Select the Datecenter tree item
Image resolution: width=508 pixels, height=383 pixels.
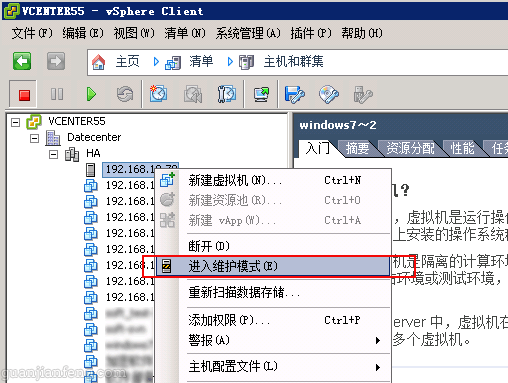click(94, 137)
